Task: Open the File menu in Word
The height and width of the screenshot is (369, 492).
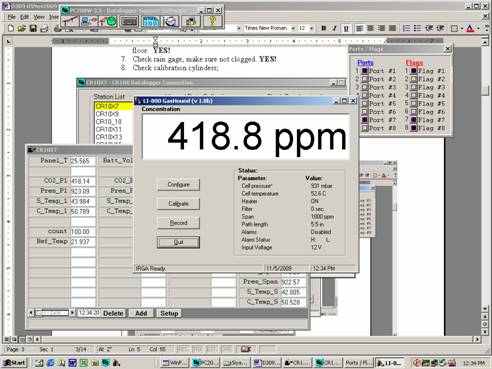Action: [11, 17]
